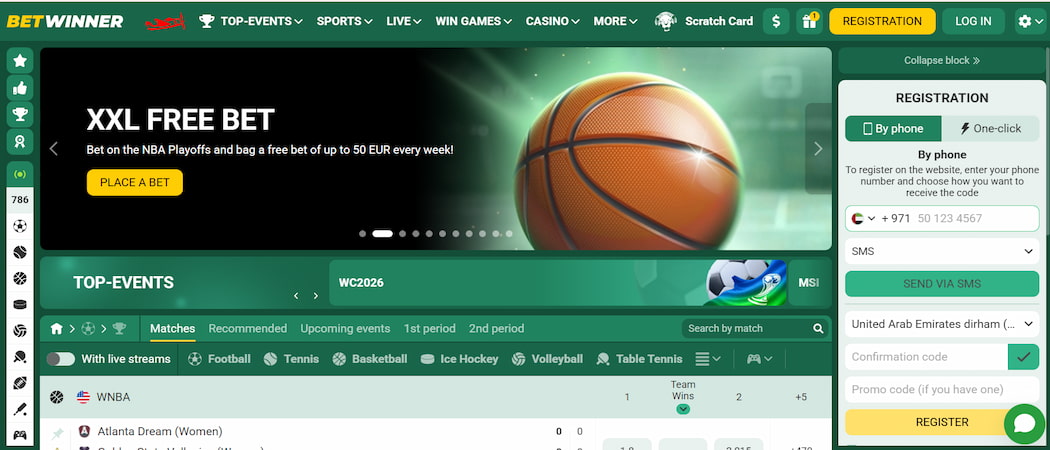1050x450 pixels.
Task: Click Collapse block link
Action: click(942, 60)
